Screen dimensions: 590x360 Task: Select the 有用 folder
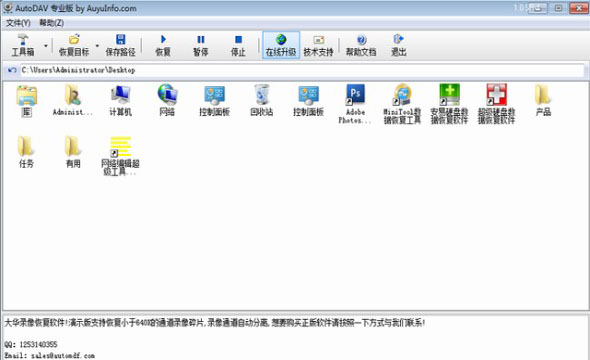pos(73,152)
